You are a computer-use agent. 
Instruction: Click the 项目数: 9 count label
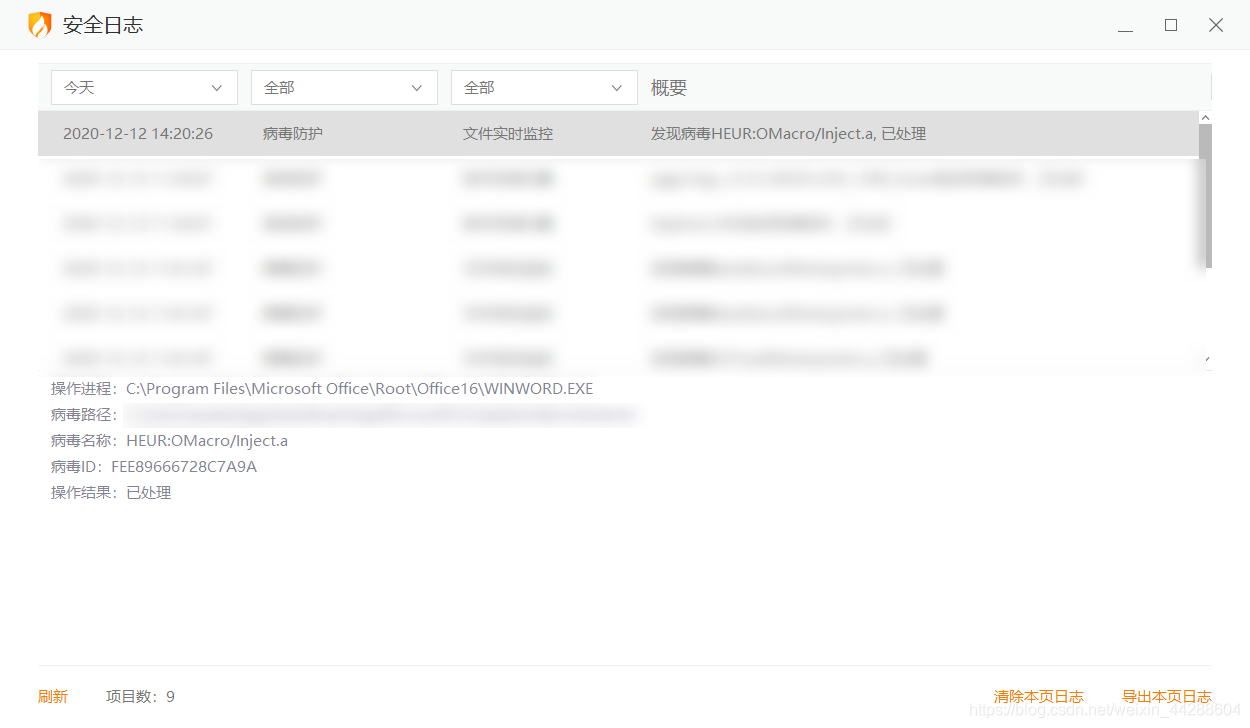coord(140,697)
